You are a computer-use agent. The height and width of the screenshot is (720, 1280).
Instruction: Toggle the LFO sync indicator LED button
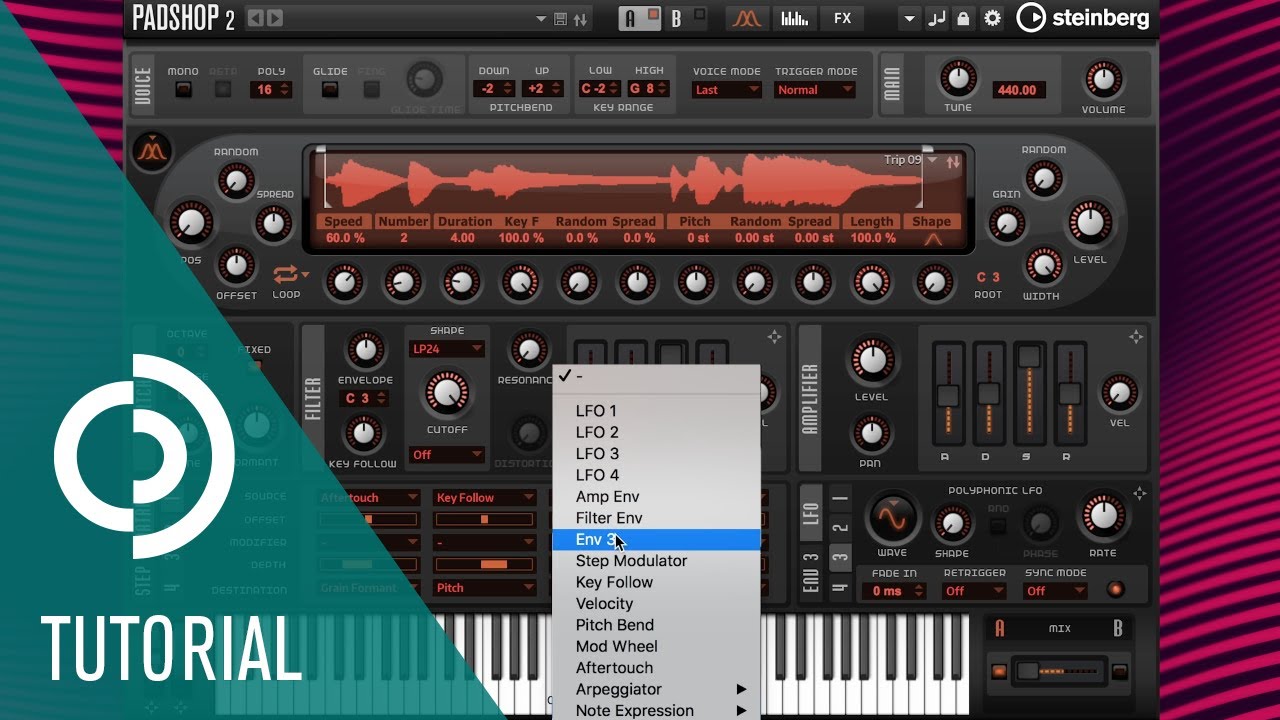pos(1116,590)
